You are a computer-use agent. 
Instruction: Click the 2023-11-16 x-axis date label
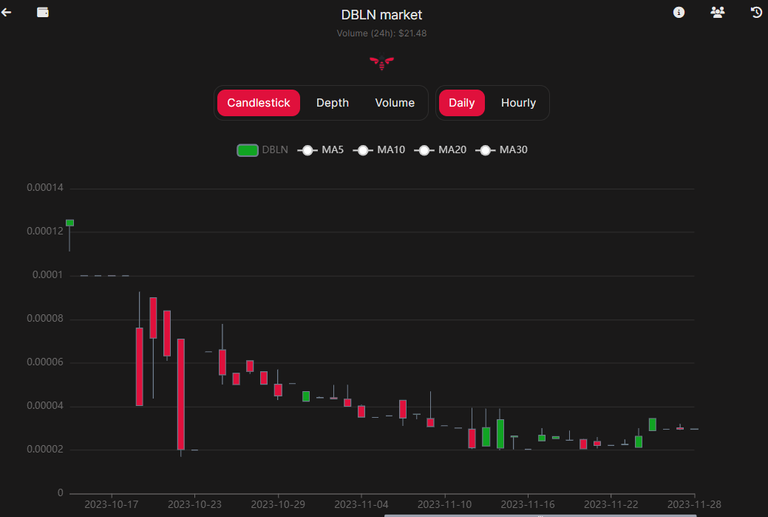528,504
